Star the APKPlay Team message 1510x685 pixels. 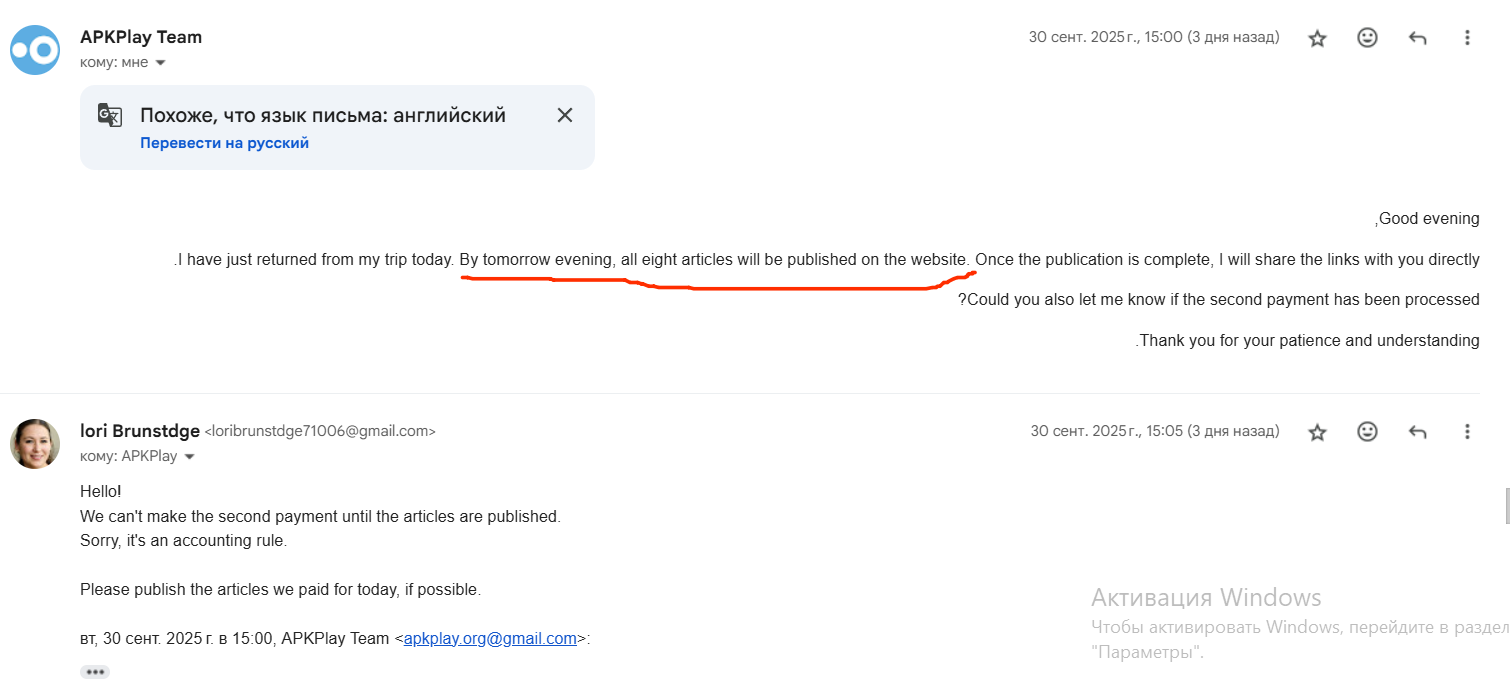(1317, 38)
